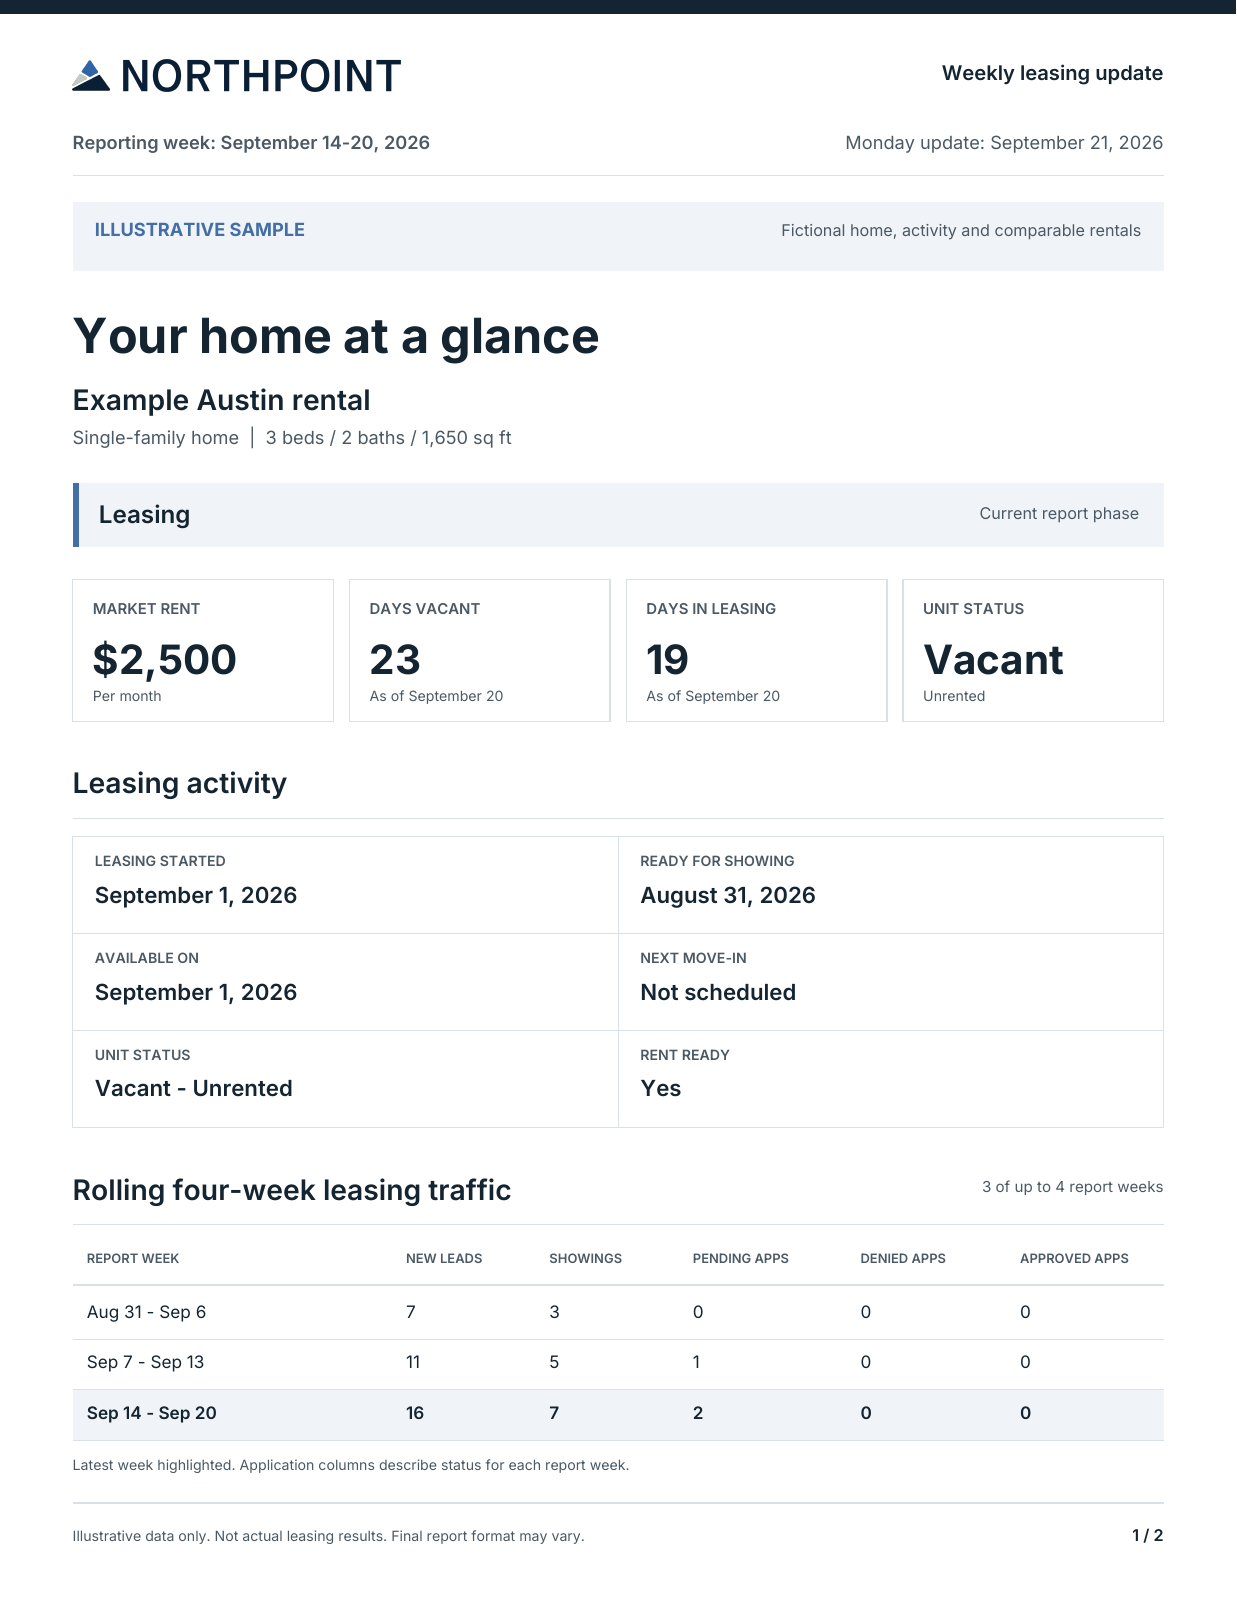Click '3 beds / 2 baths / 1,650 sq ft'
This screenshot has height=1600, width=1237.
(x=388, y=438)
